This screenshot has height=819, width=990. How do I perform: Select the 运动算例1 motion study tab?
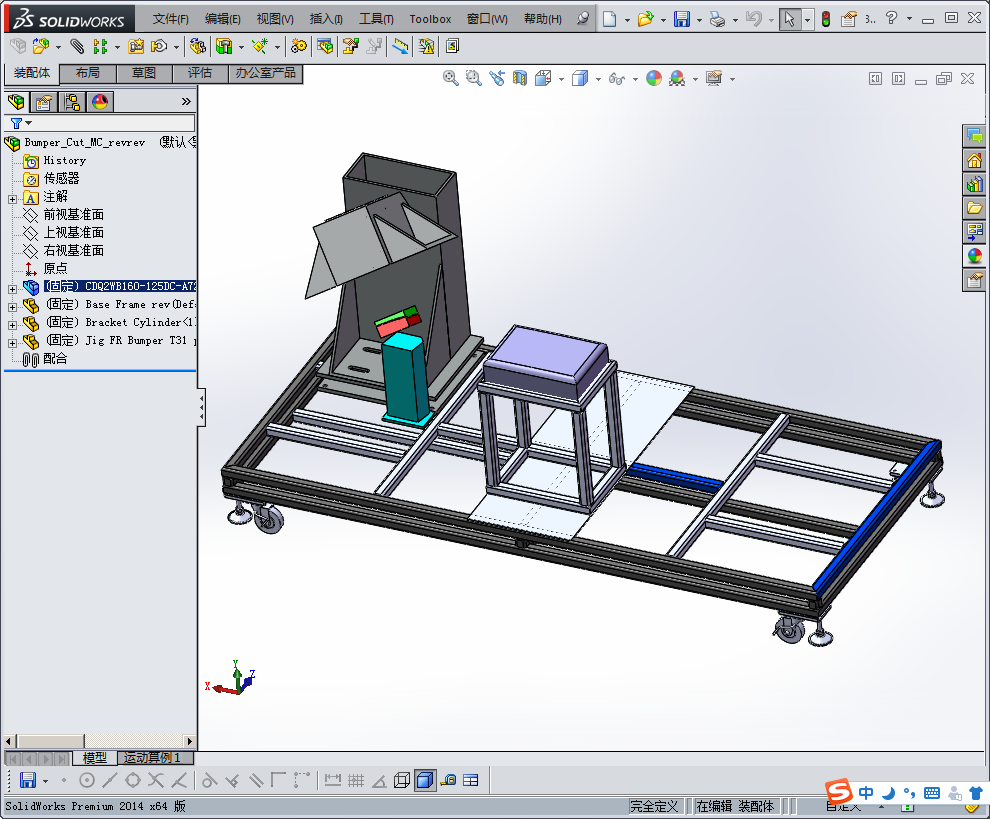[153, 758]
